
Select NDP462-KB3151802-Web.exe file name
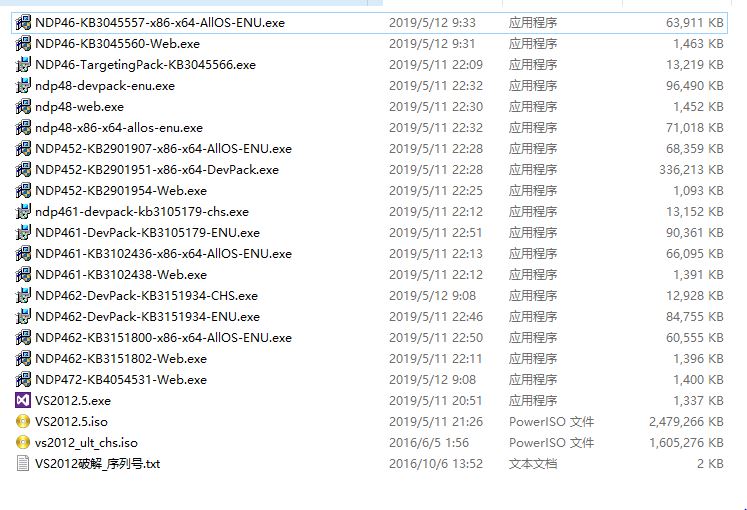(x=121, y=359)
